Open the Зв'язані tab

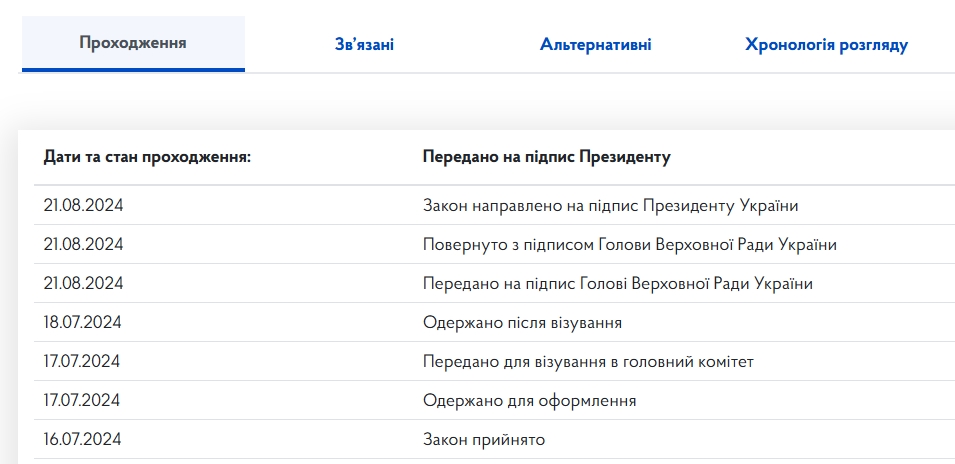click(x=364, y=44)
